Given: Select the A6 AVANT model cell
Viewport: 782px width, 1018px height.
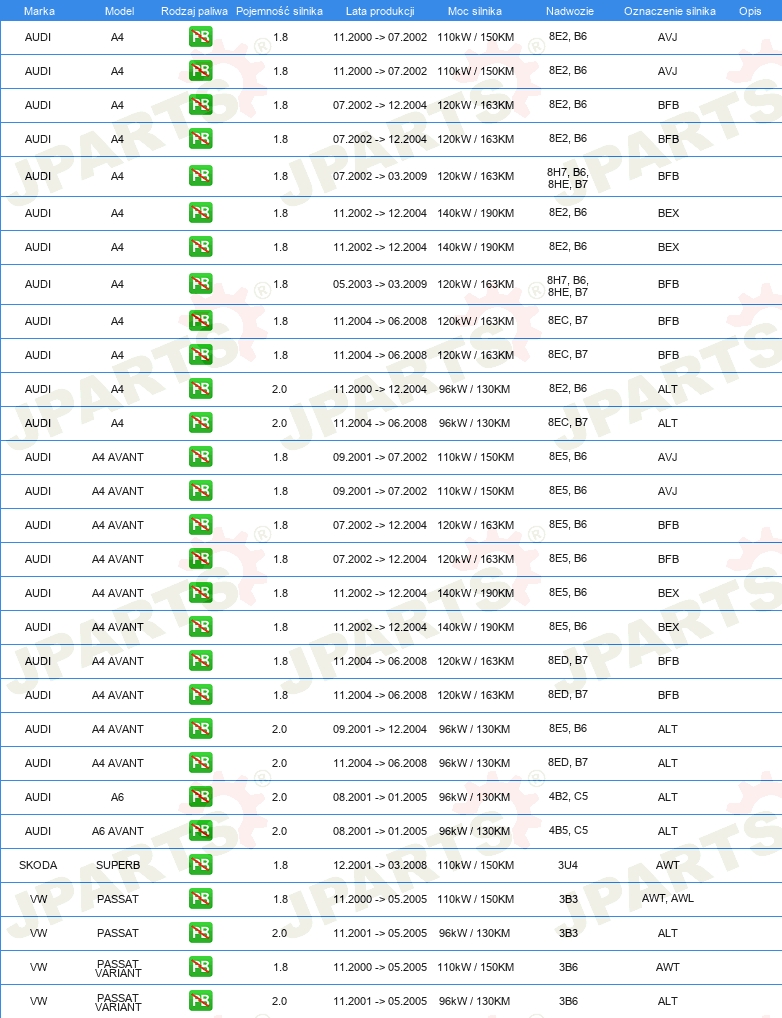Looking at the screenshot, I should click(x=118, y=831).
